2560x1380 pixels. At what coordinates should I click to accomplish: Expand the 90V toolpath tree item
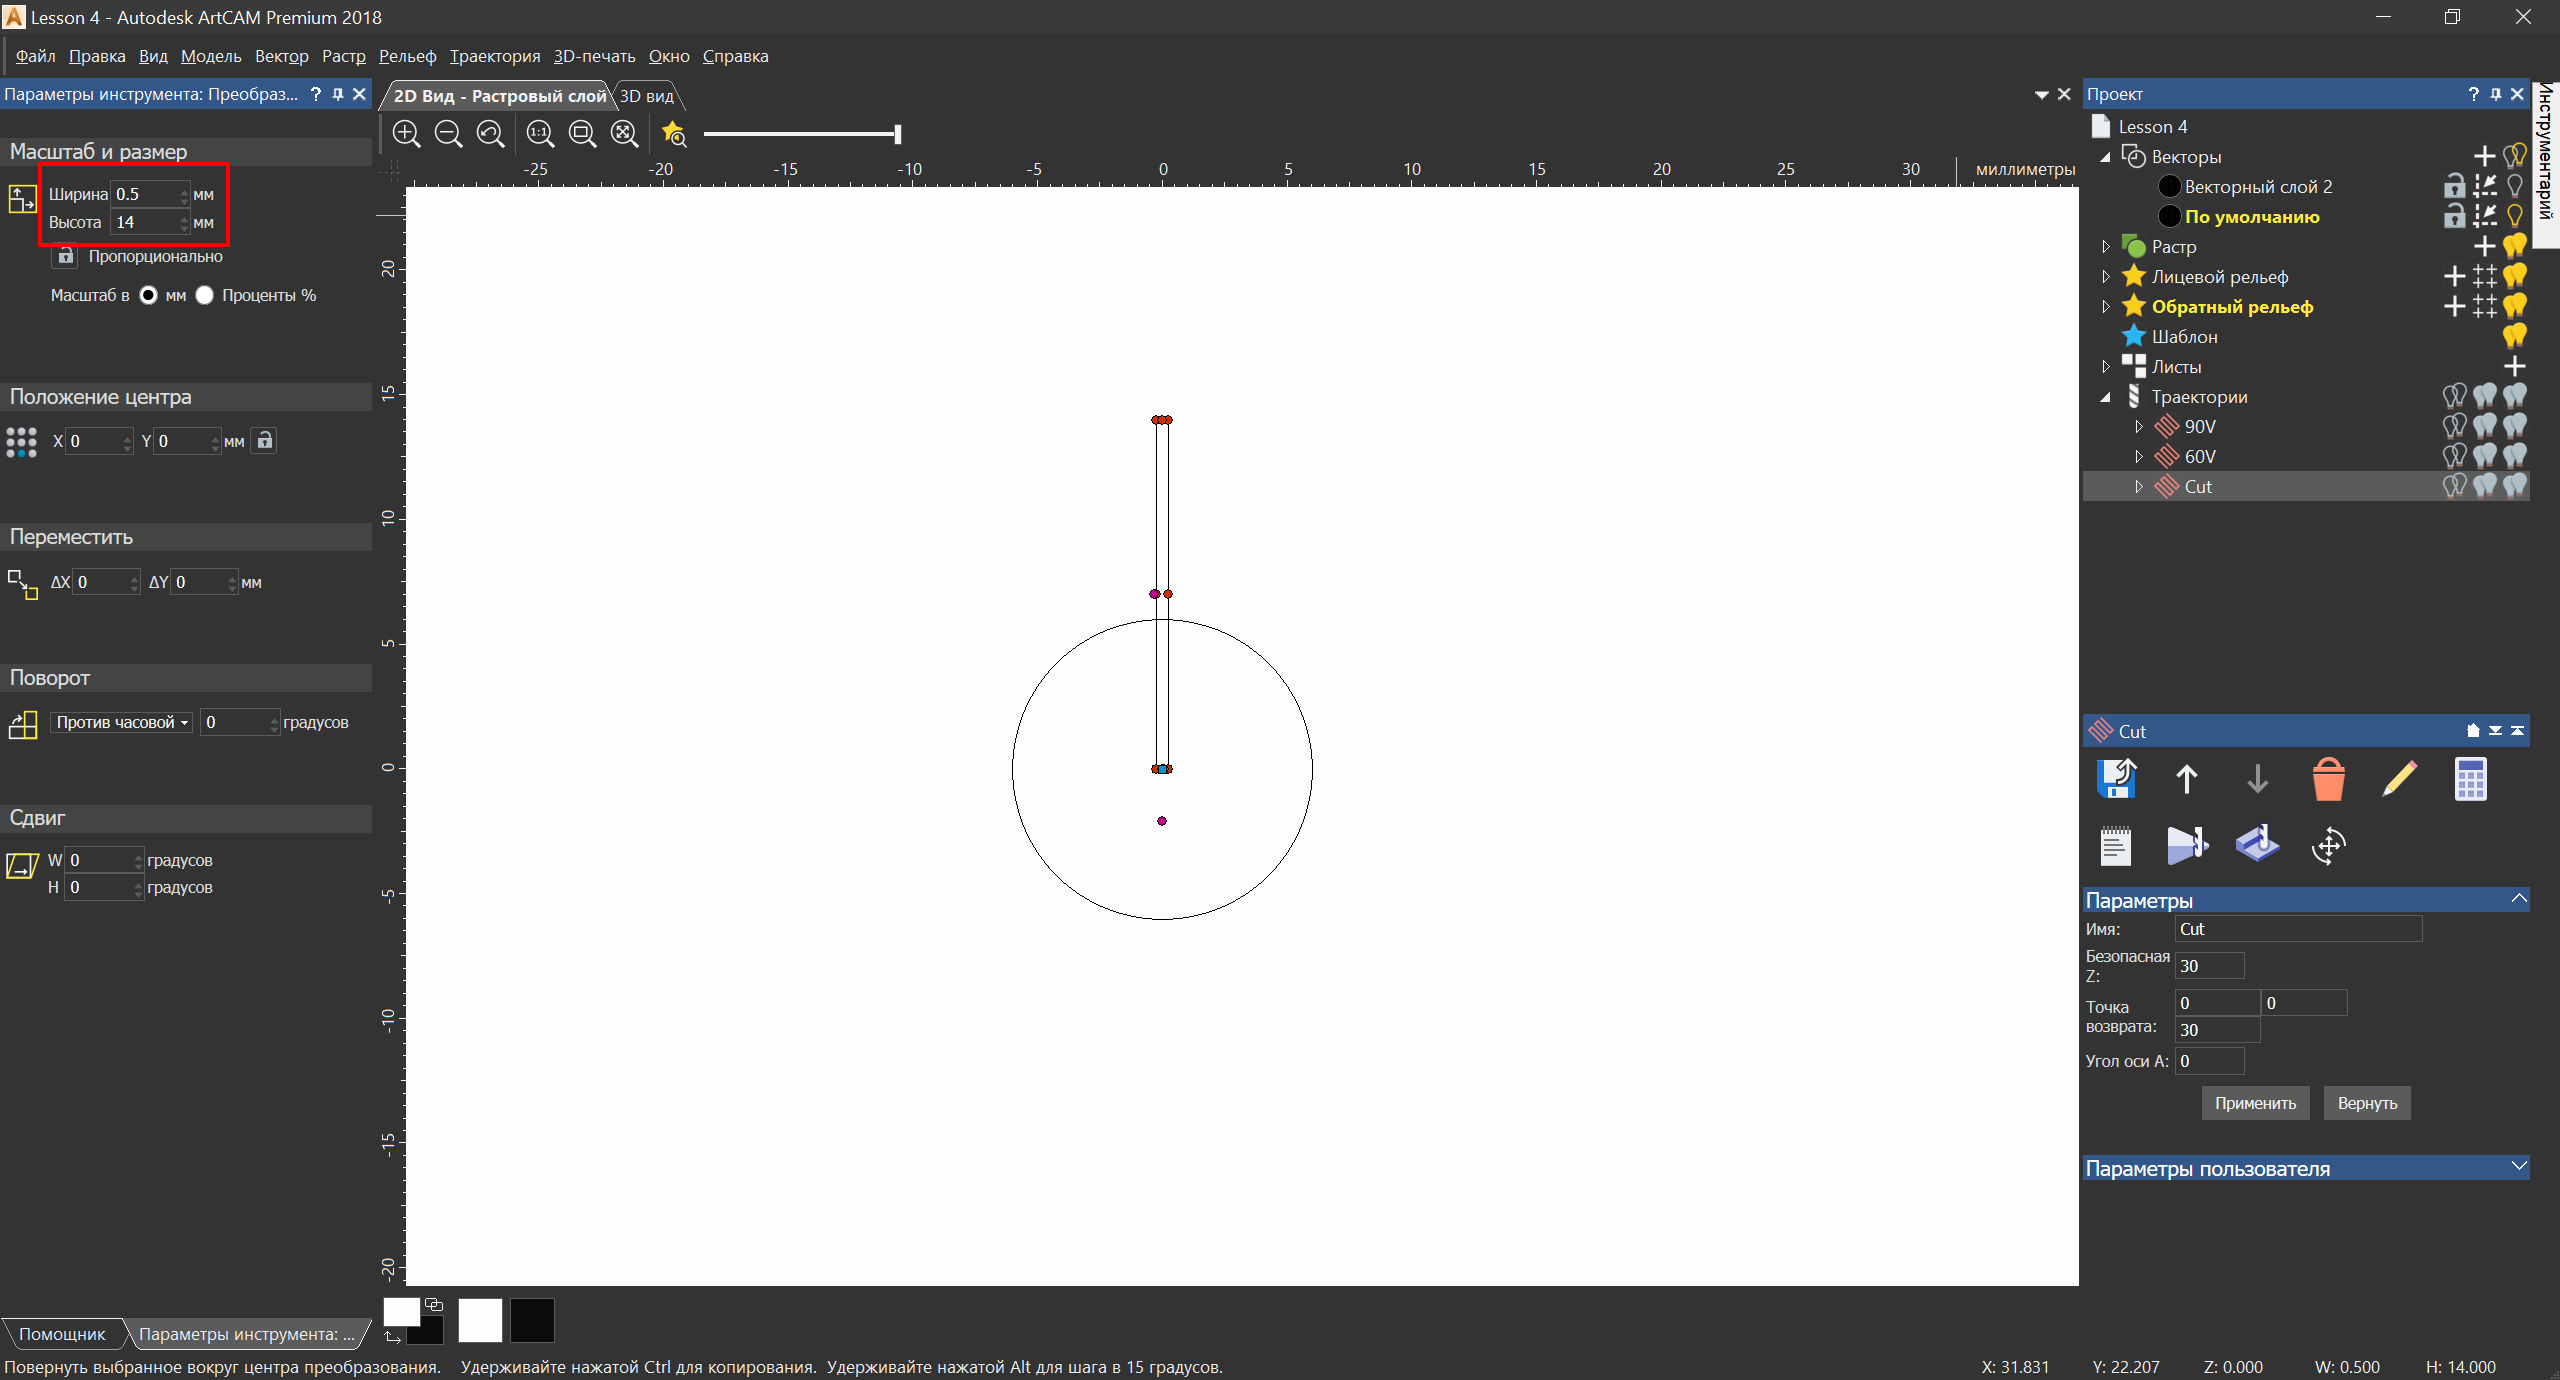tap(2139, 427)
